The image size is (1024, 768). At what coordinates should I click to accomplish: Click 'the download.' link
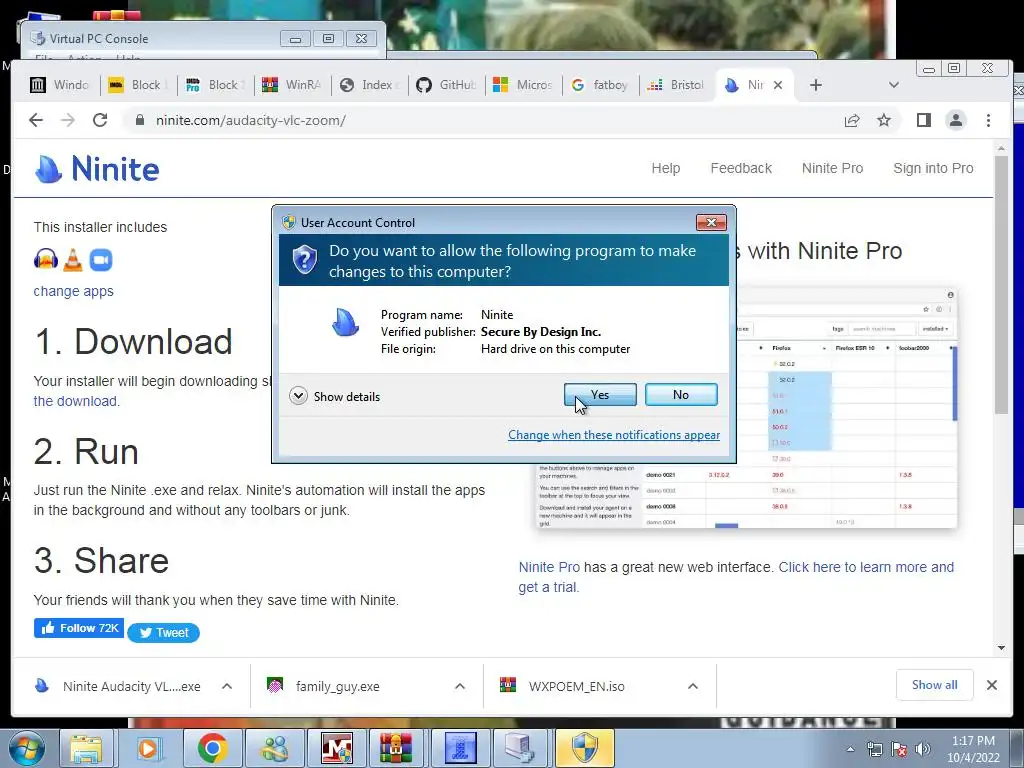coord(76,401)
